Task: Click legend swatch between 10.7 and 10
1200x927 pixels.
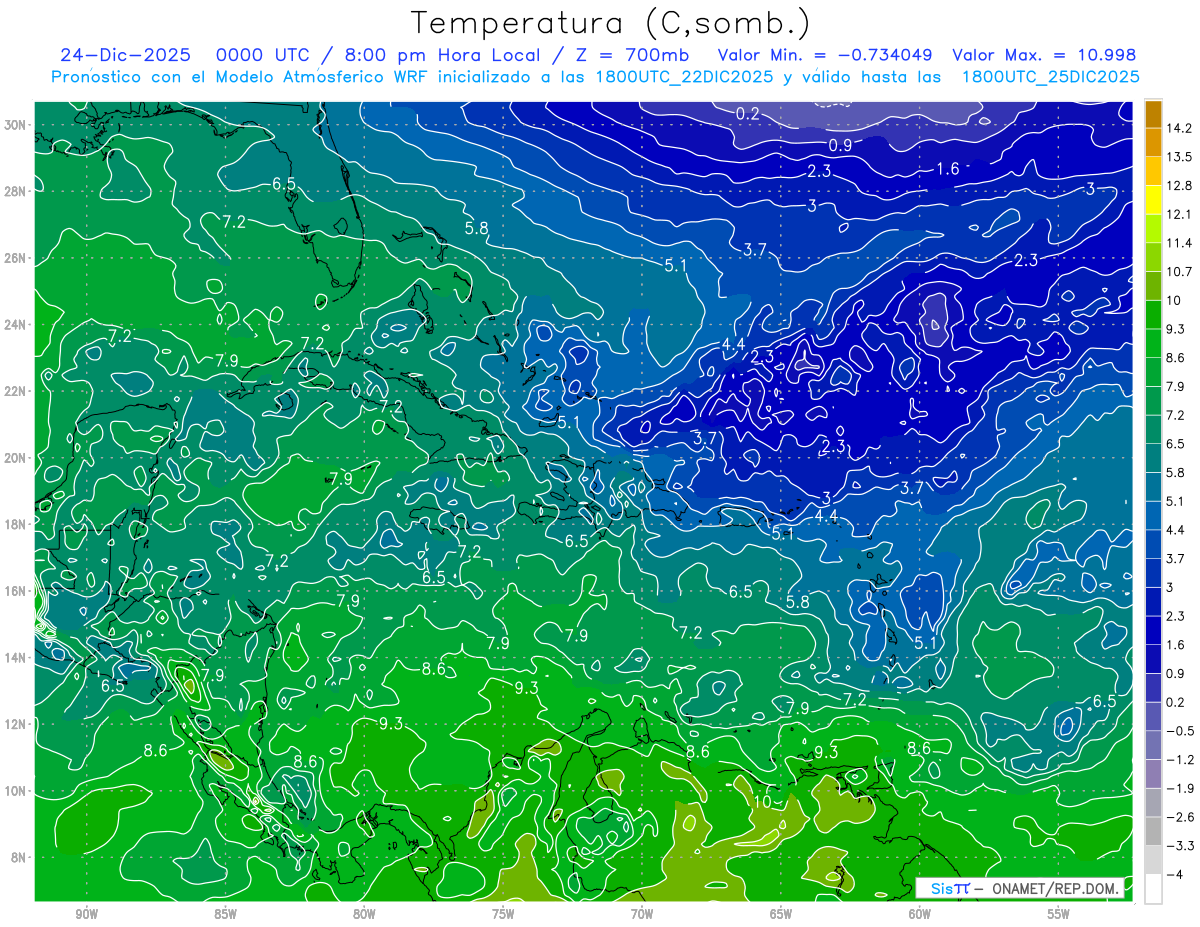Action: tap(1153, 286)
